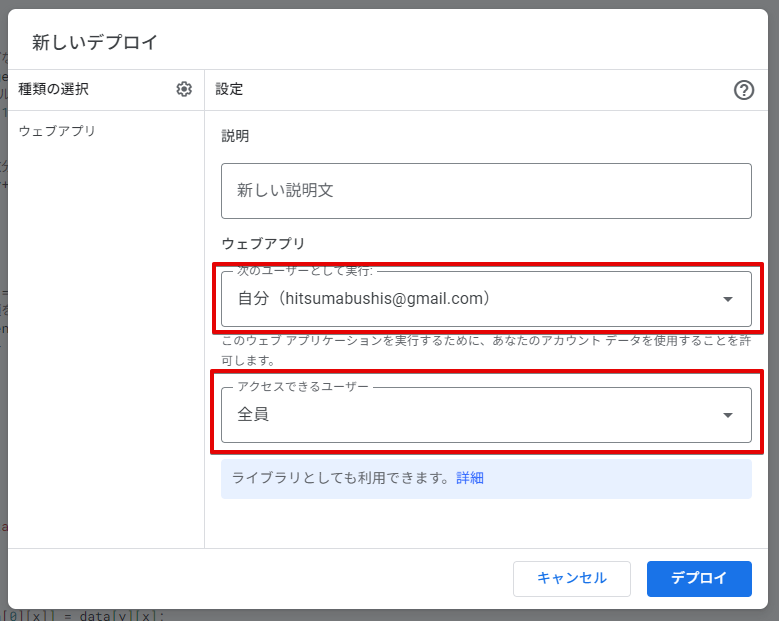The image size is (779, 621).
Task: Open the 詳細 link
Action: tap(470, 478)
